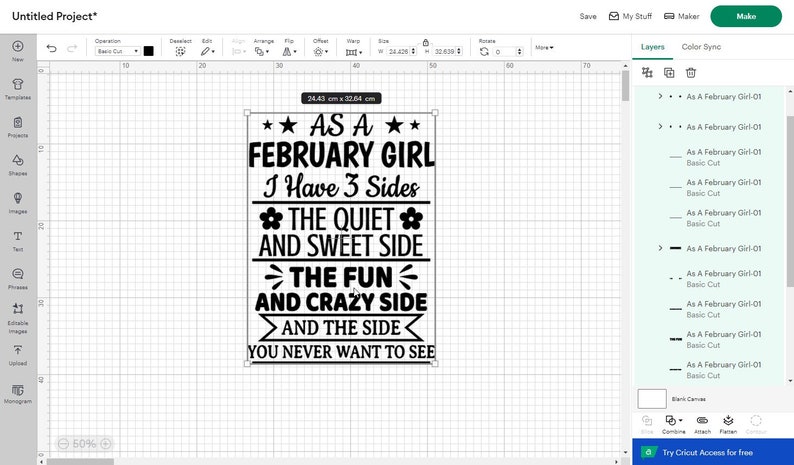This screenshot has width=794, height=465.
Task: Select the THE FUN thumbnail layer
Action: [x=676, y=339]
